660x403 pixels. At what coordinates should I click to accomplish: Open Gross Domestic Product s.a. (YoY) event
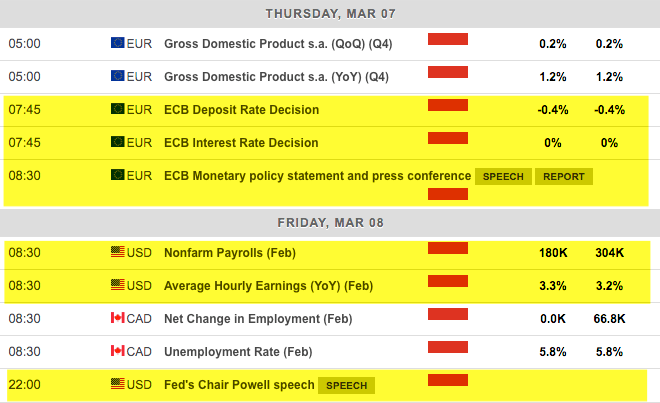(276, 77)
